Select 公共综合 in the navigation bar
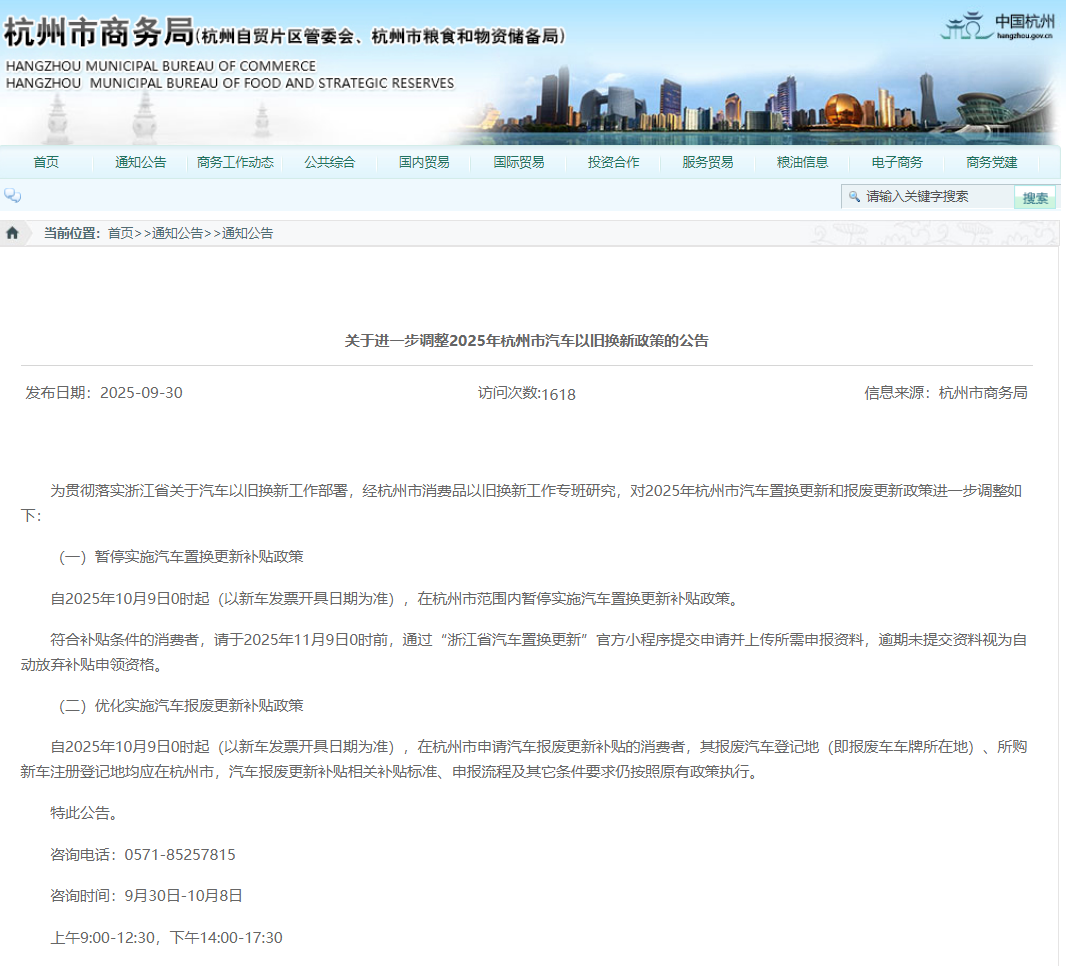1066x966 pixels. pyautogui.click(x=330, y=162)
